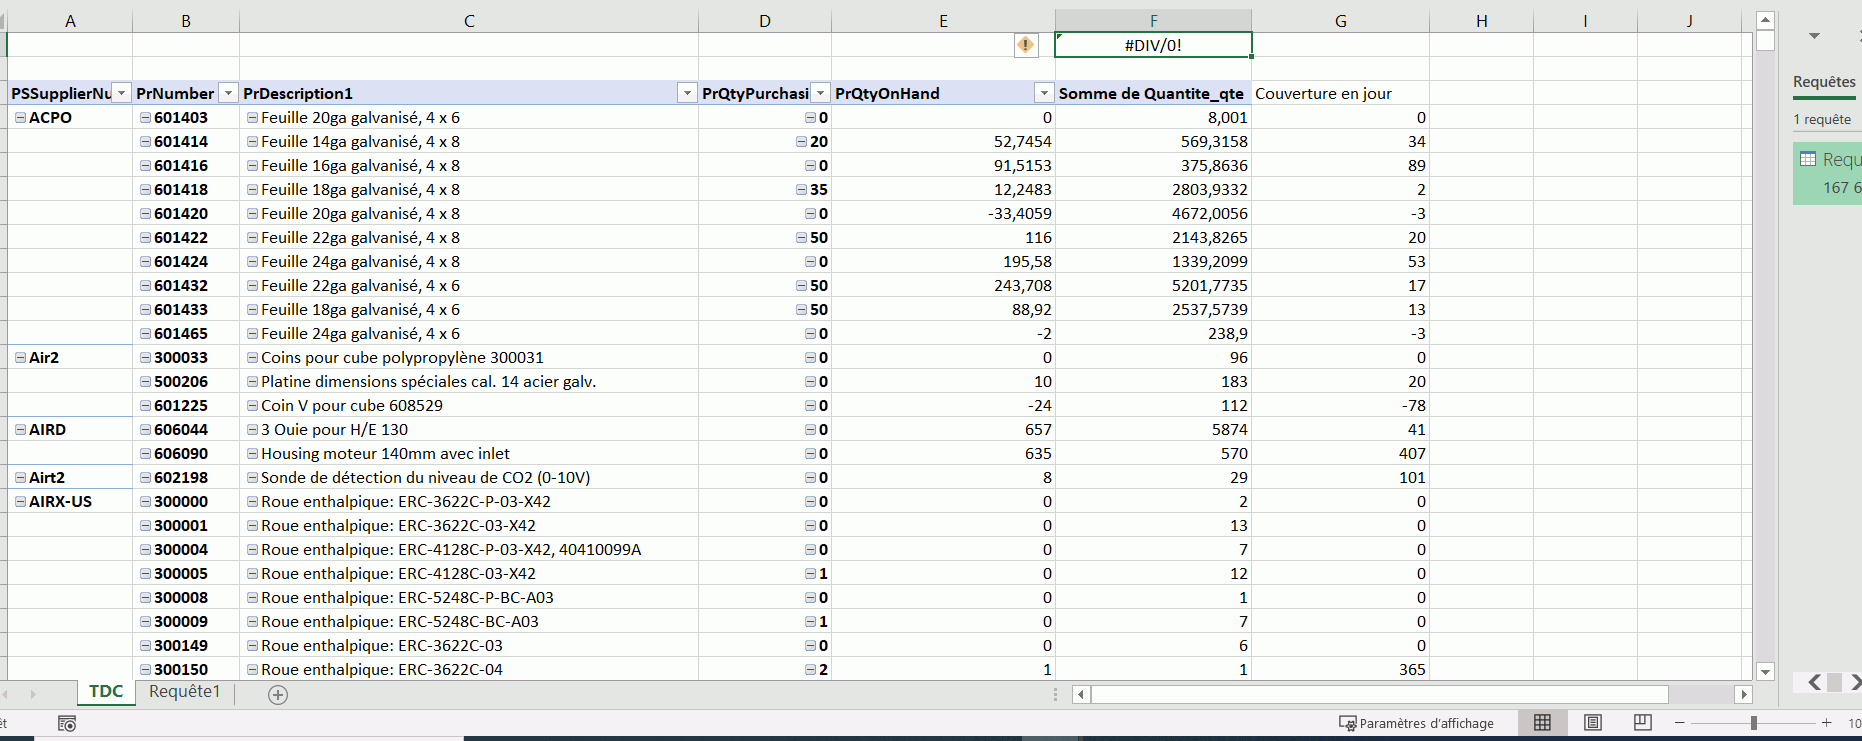
Task: Click the error warning icon beside cell F1
Action: tap(1025, 45)
